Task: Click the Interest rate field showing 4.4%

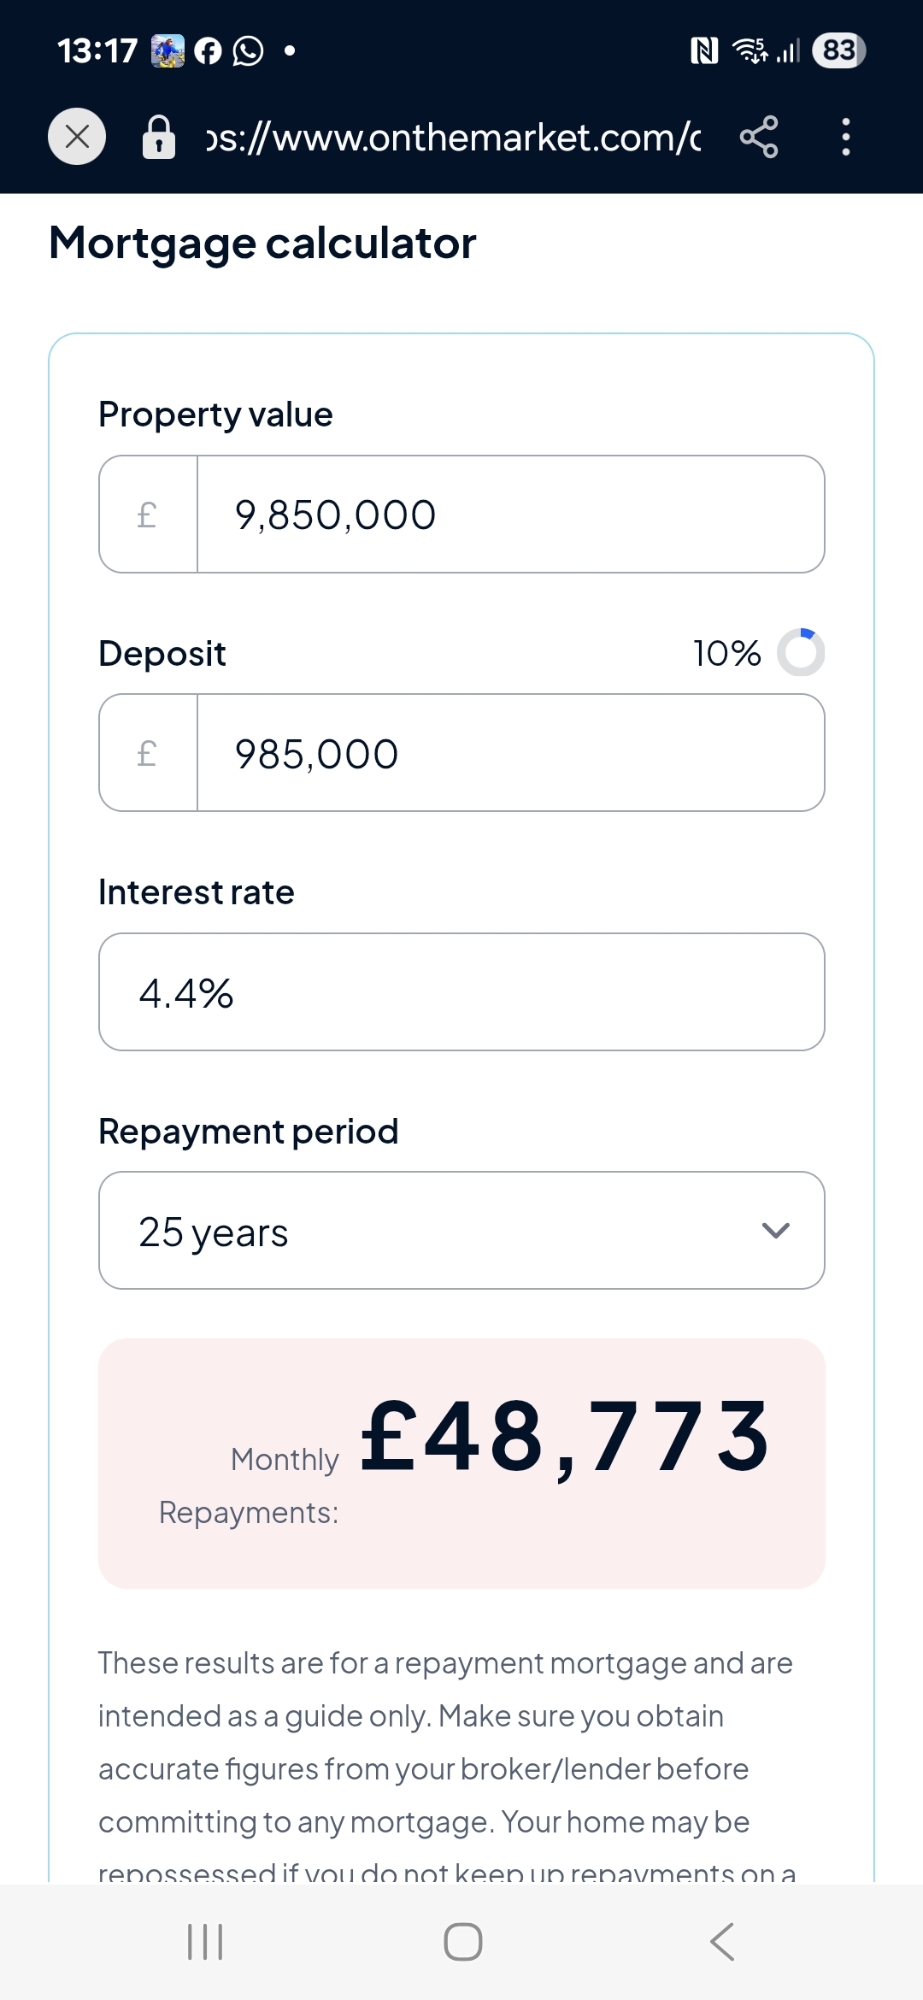Action: click(x=461, y=992)
